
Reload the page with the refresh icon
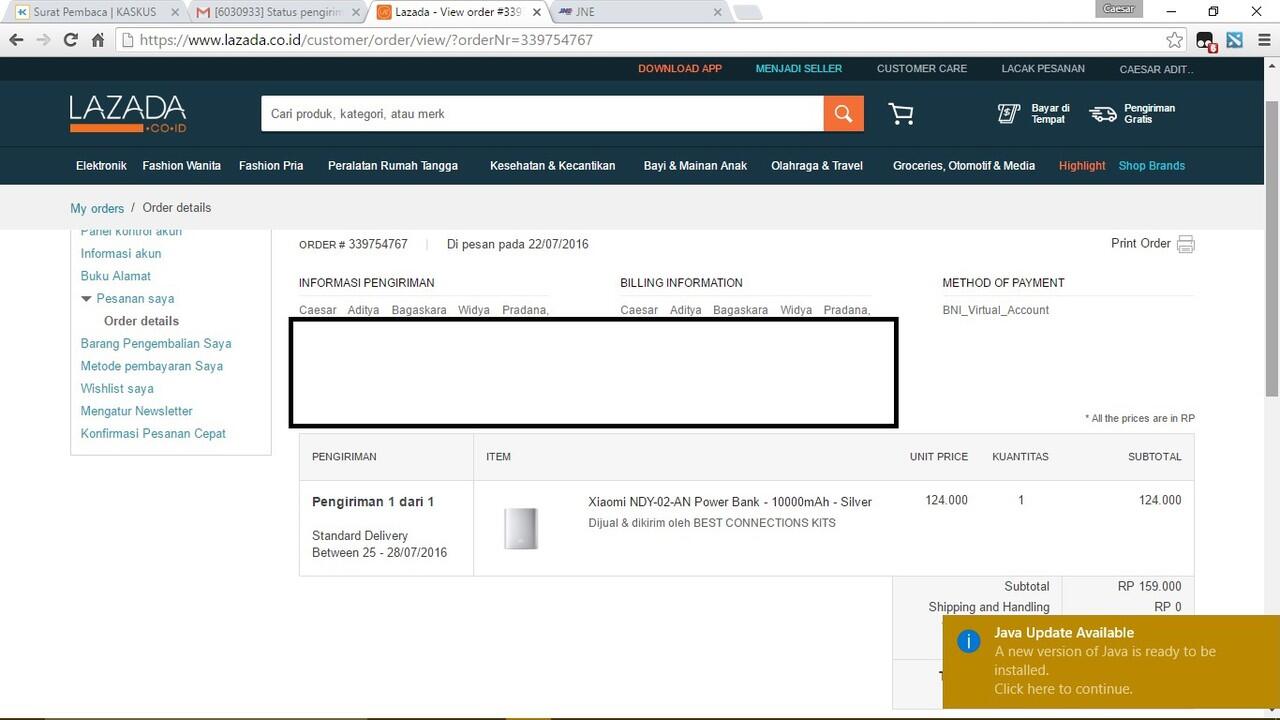[x=70, y=40]
